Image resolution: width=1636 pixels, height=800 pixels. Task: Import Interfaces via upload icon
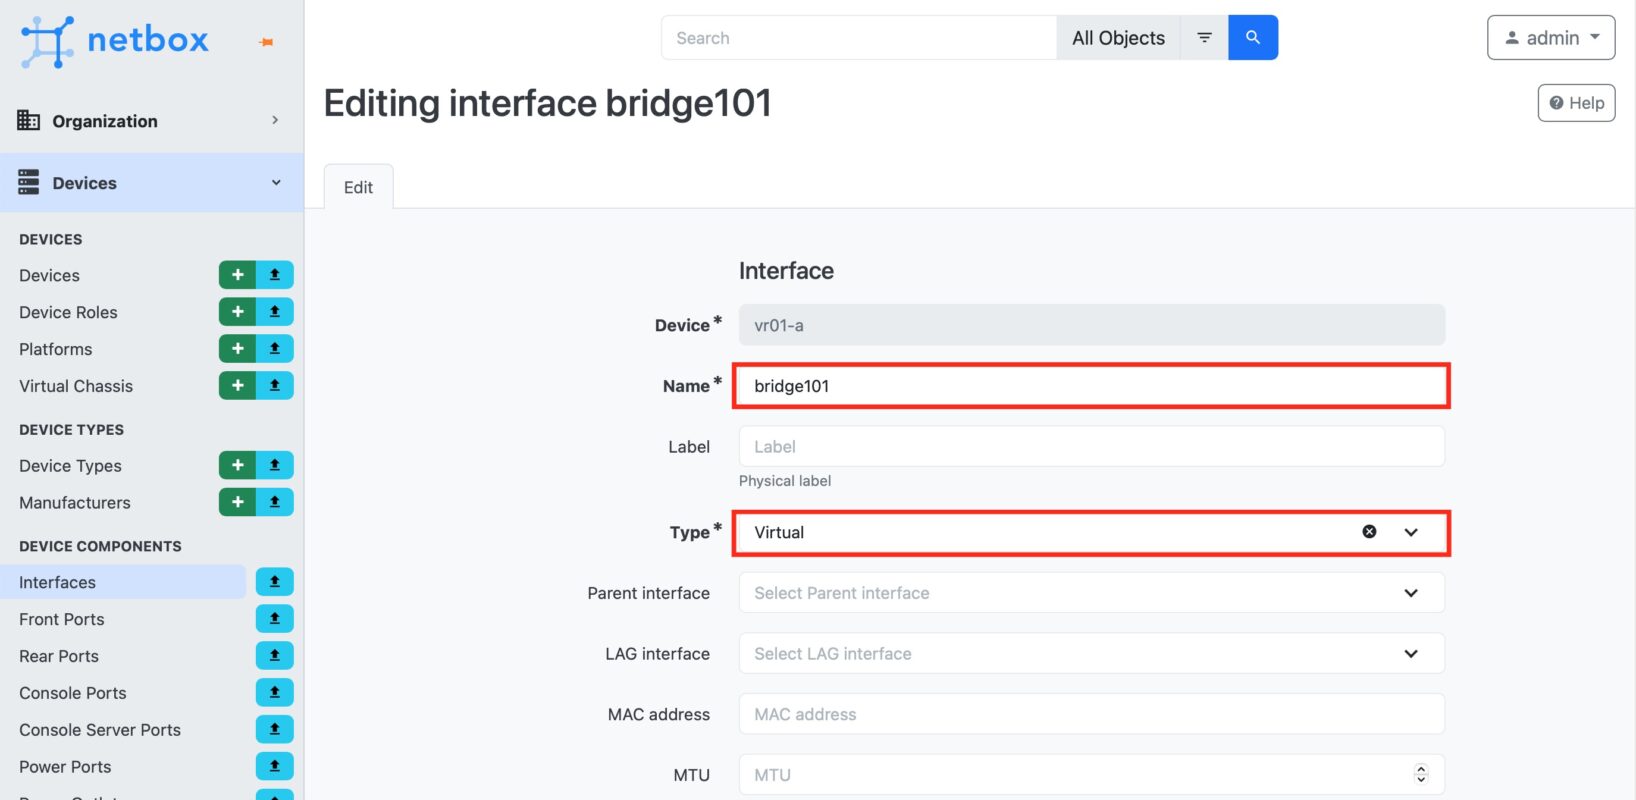click(275, 582)
